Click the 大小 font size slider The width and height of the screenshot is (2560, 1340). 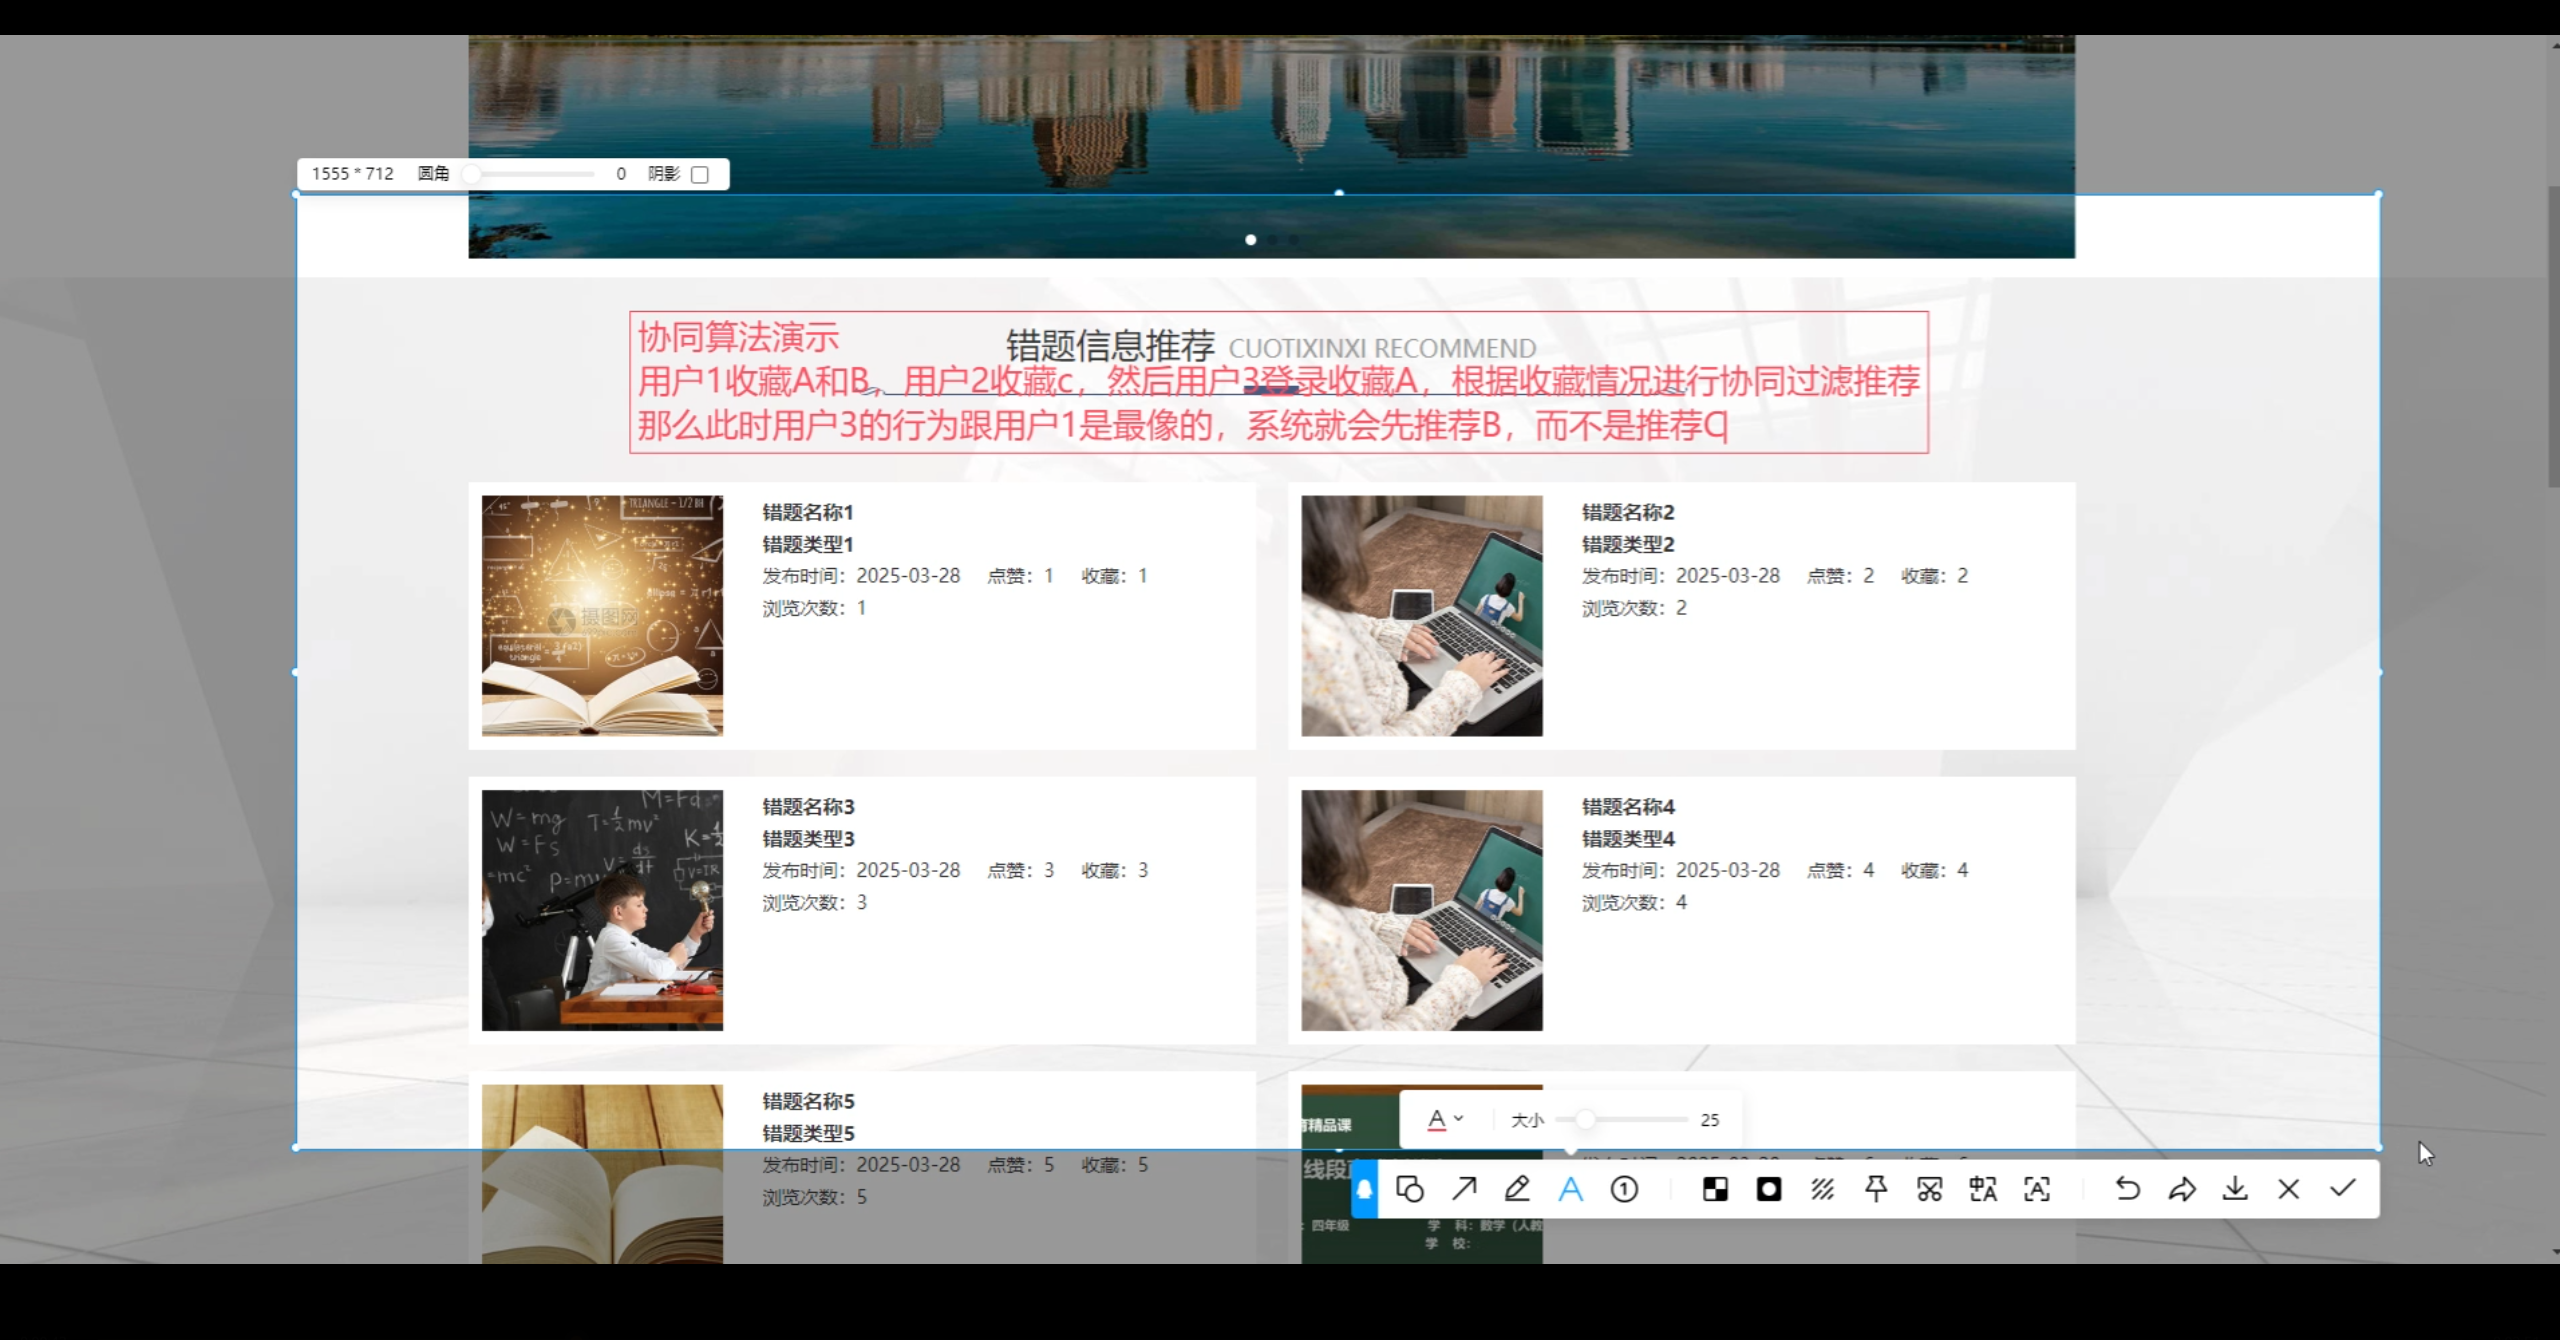point(1620,1119)
